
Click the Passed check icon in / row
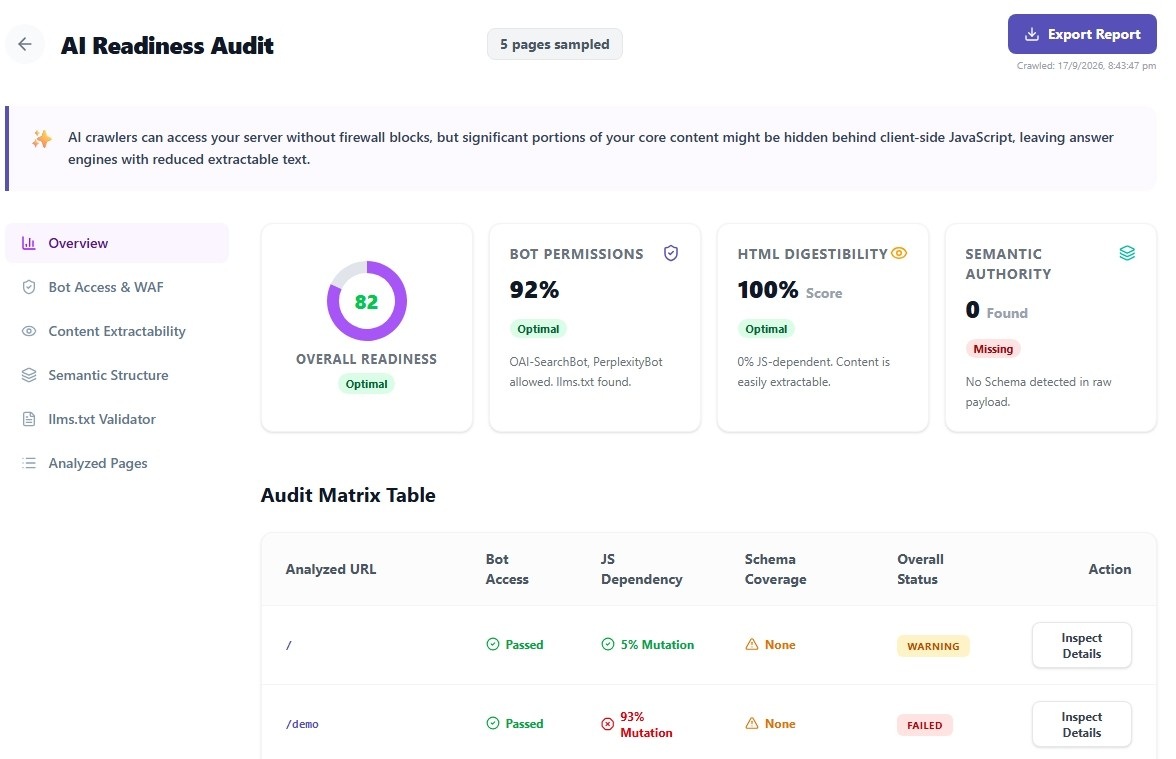(x=493, y=644)
